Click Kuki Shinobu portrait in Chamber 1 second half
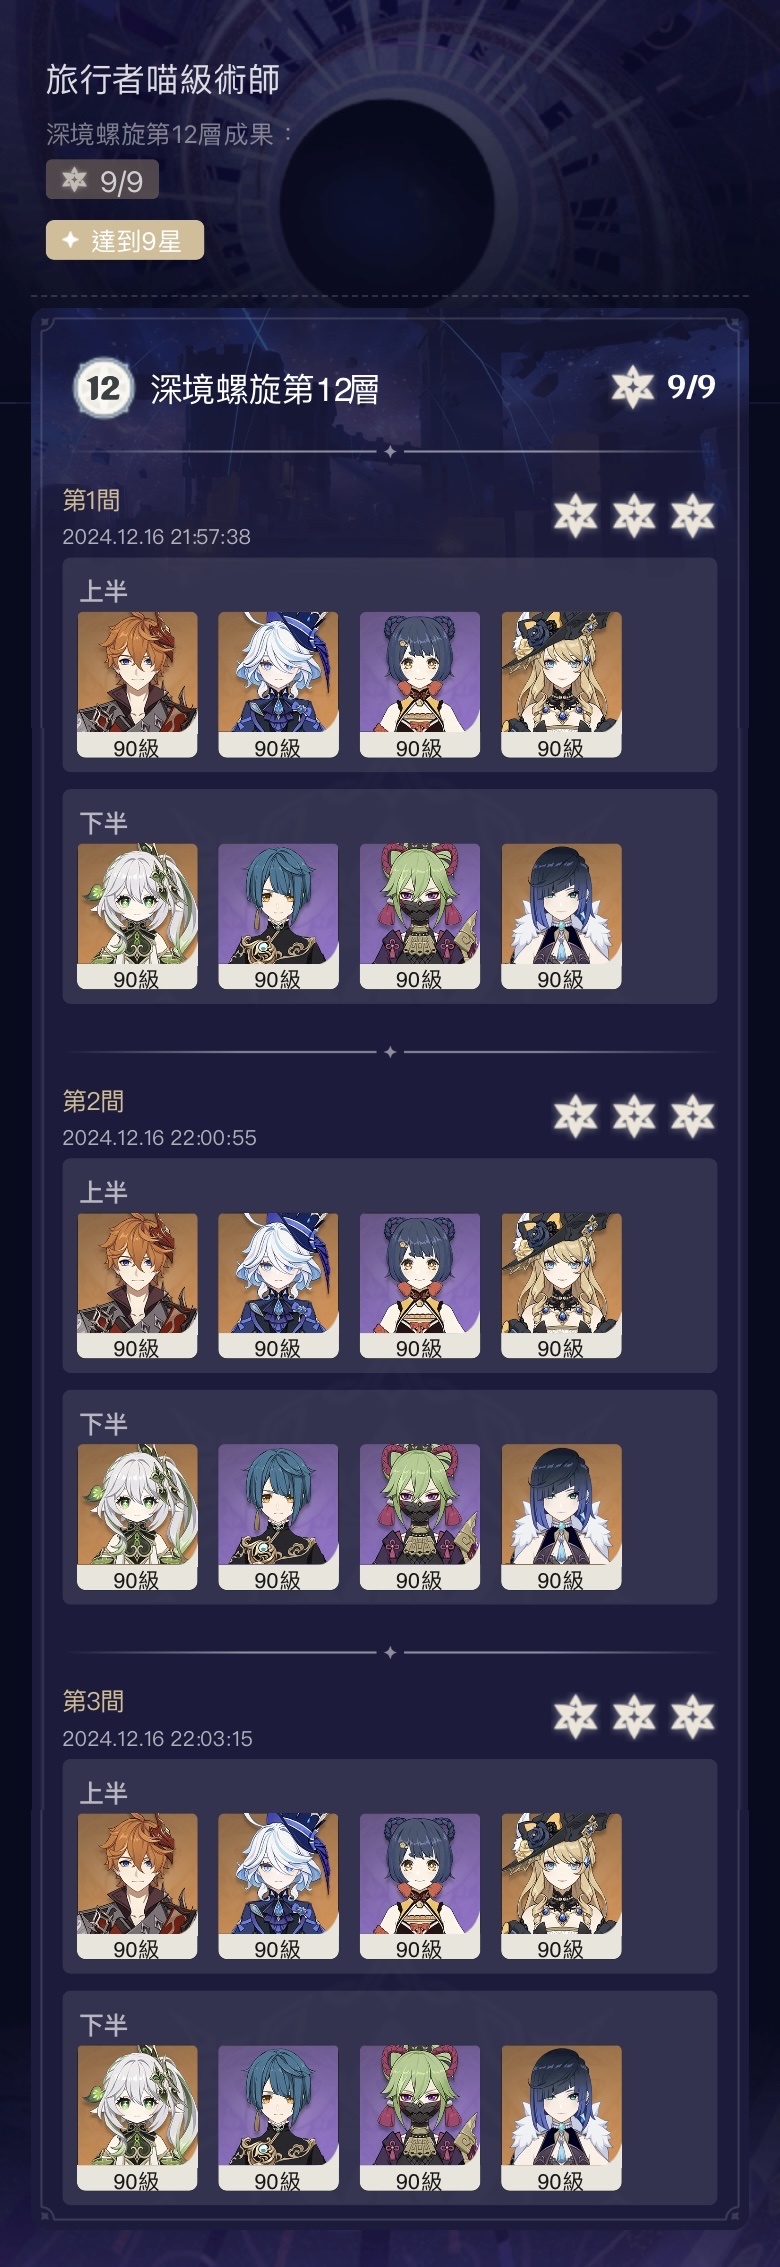 420,917
